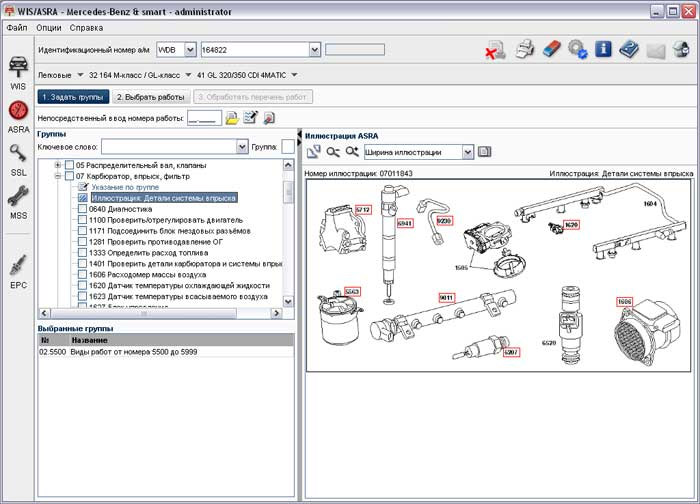The height and width of the screenshot is (504, 700).
Task: Open the Ключевое слово dropdown
Action: 242,147
